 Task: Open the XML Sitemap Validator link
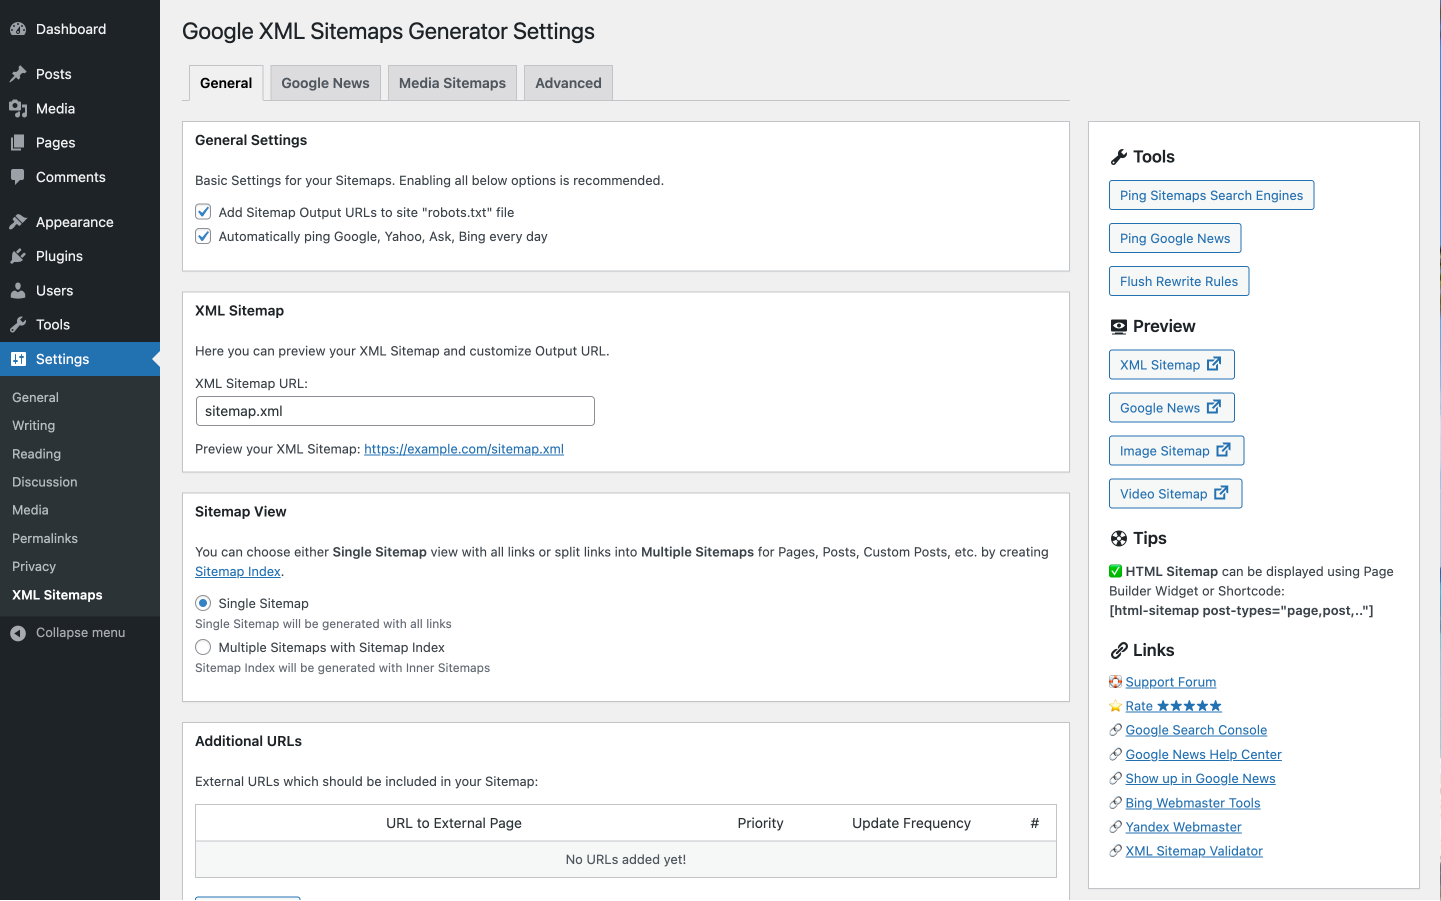[x=1194, y=851]
